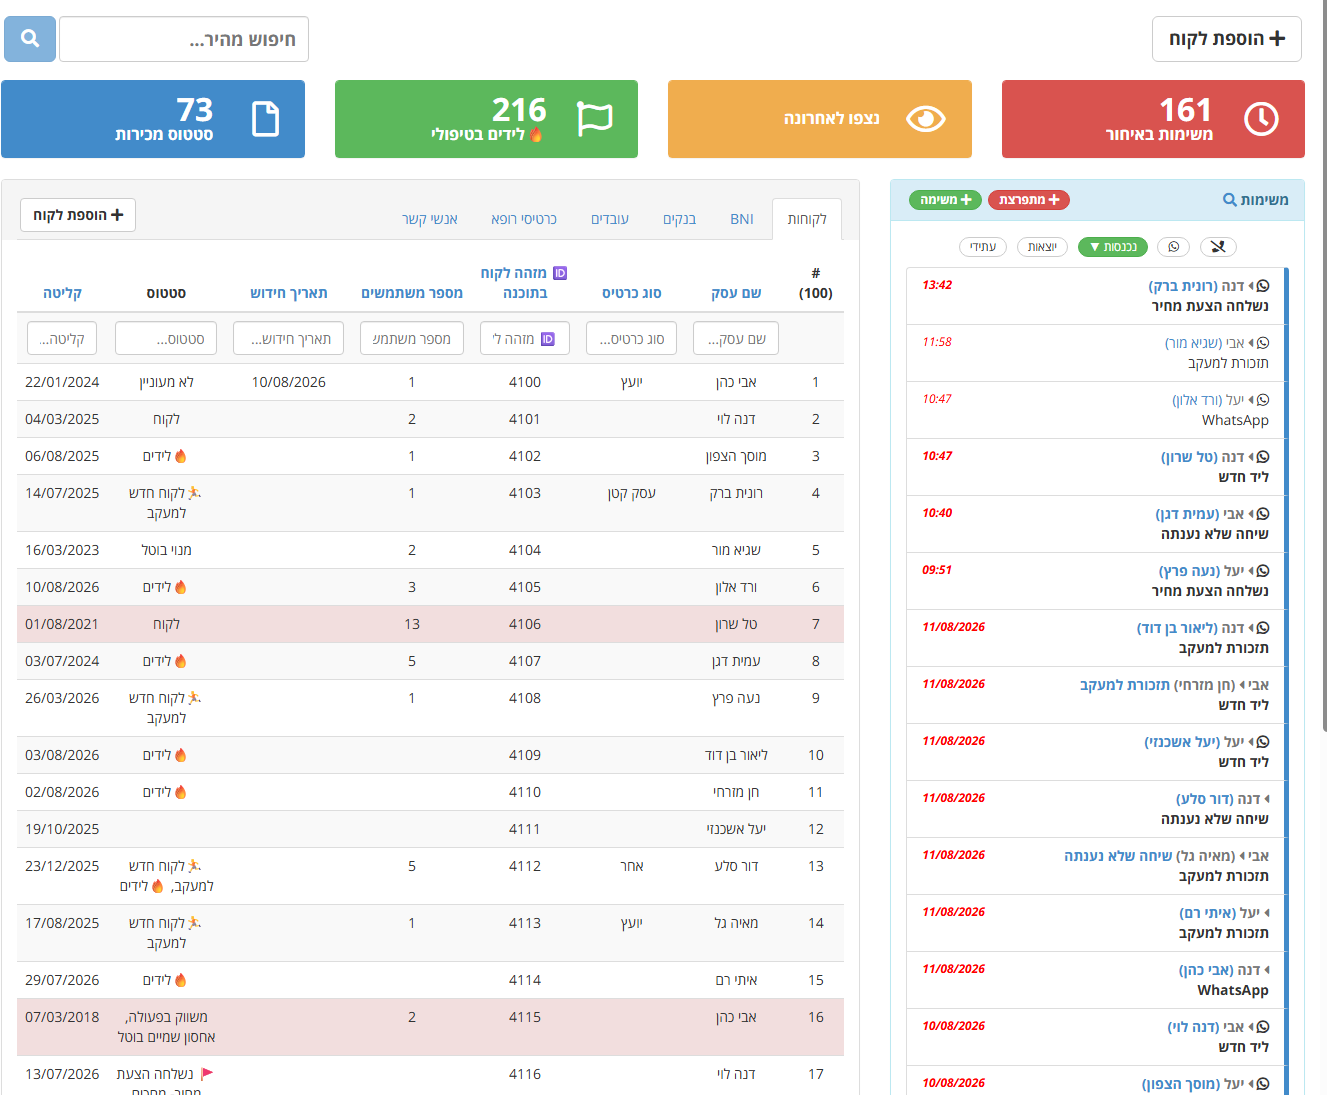The height and width of the screenshot is (1095, 1327).
Task: Click the ID badge icon in מזהה לקוח header
Action: (x=560, y=273)
